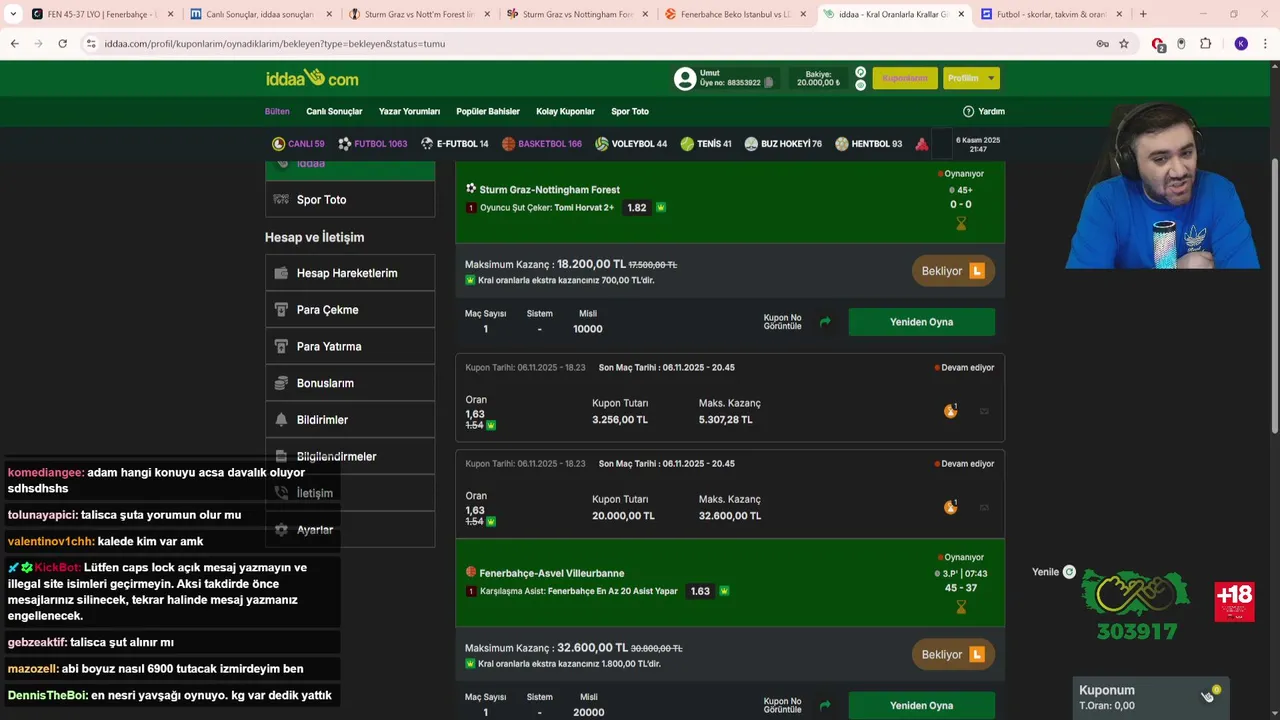Image resolution: width=1280 pixels, height=720 pixels.
Task: Click hourglass icon on 20.000,00 TL coupon
Action: 951,507
